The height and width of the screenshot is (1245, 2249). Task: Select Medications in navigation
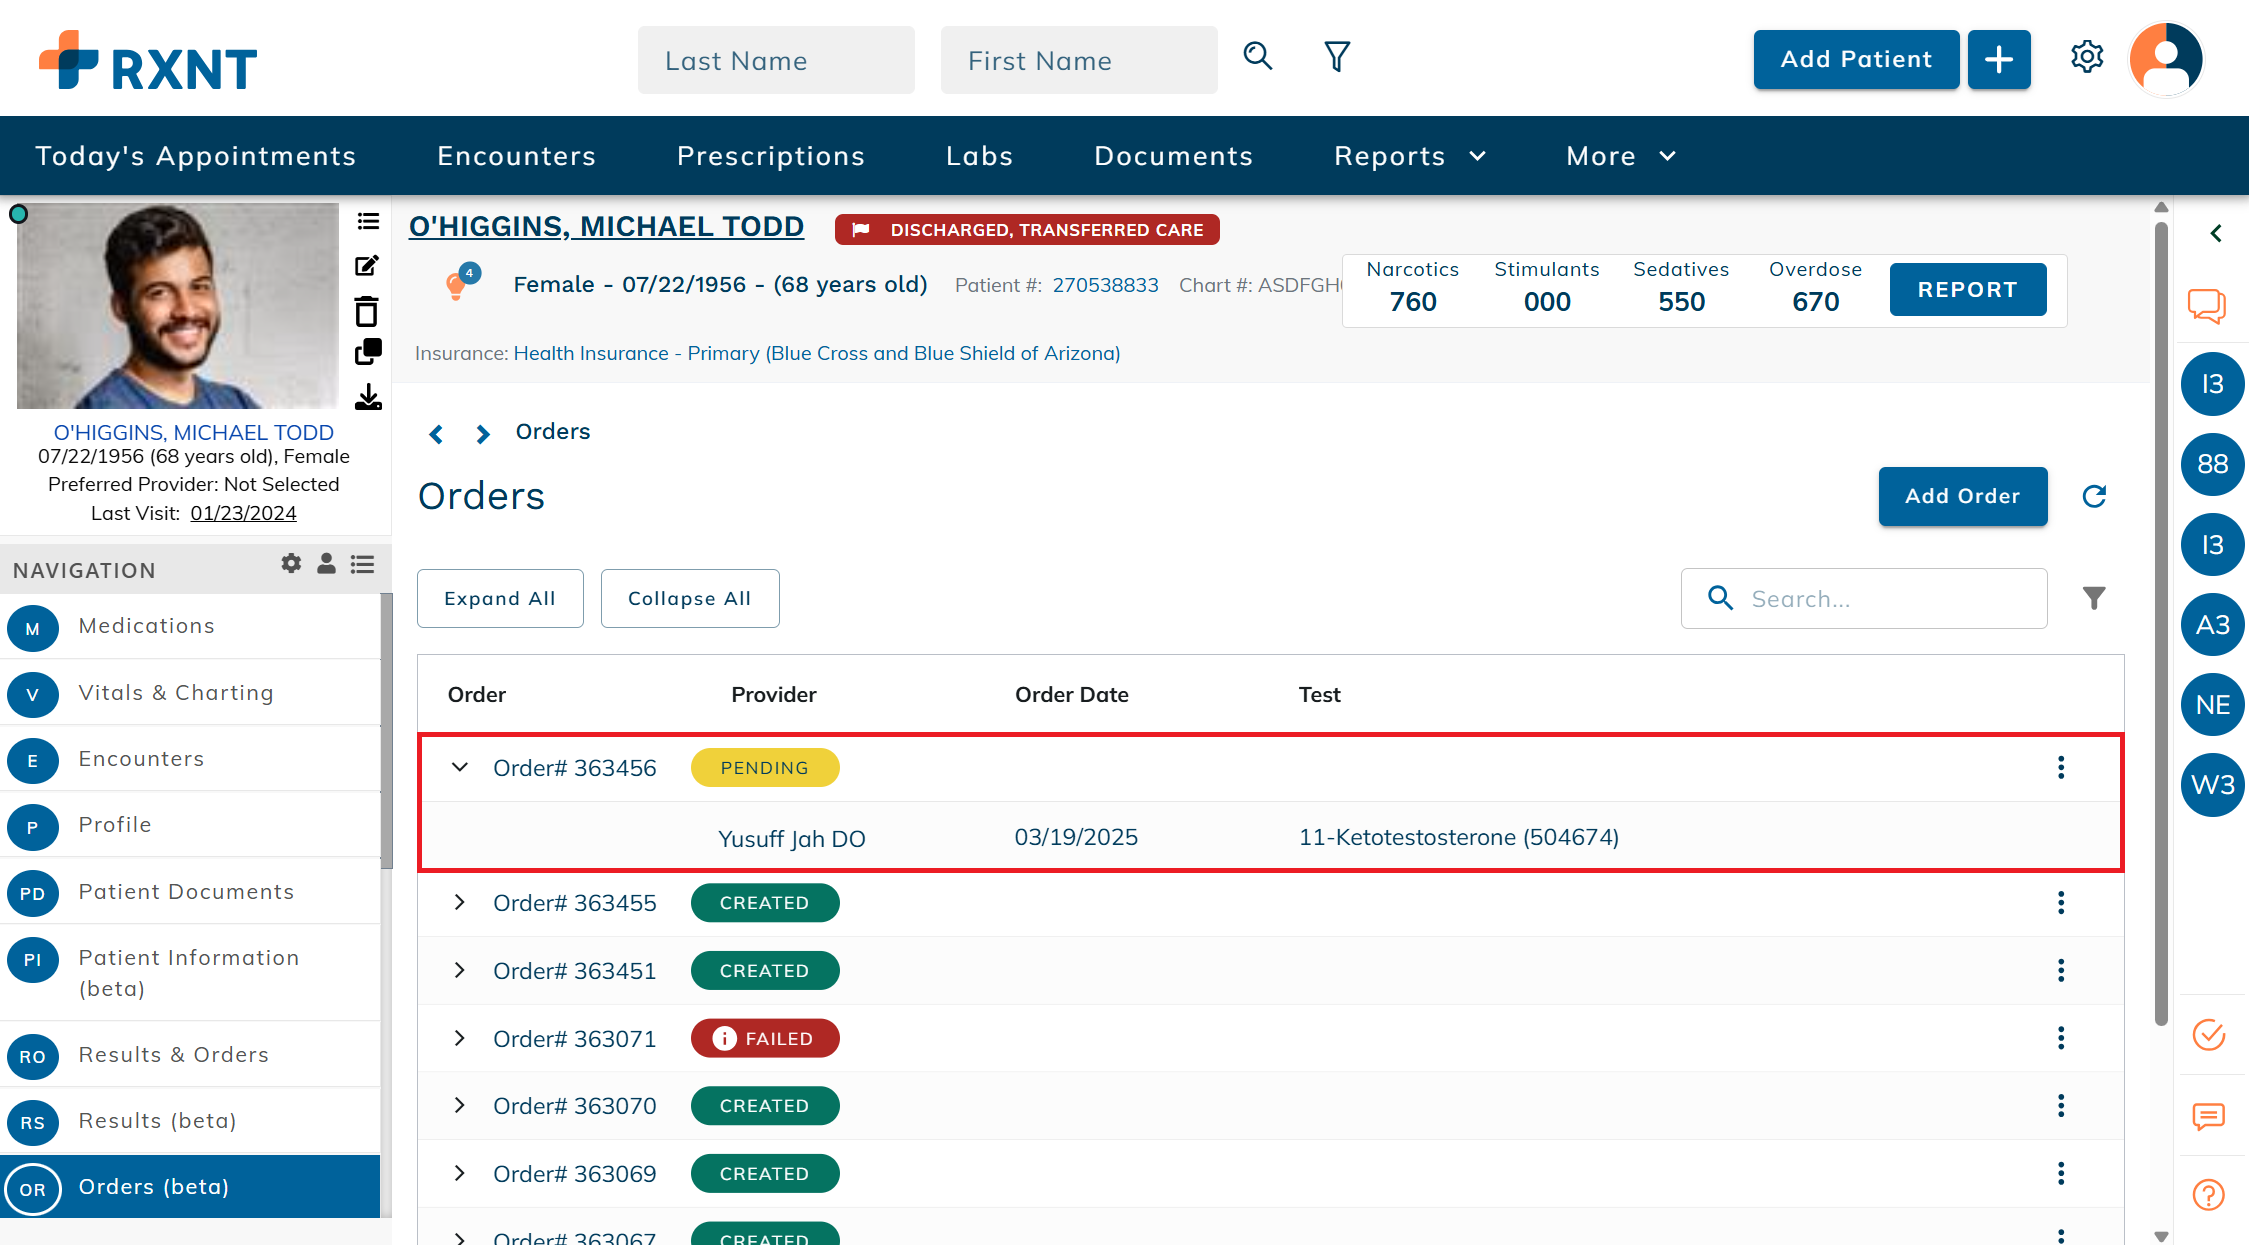190,627
